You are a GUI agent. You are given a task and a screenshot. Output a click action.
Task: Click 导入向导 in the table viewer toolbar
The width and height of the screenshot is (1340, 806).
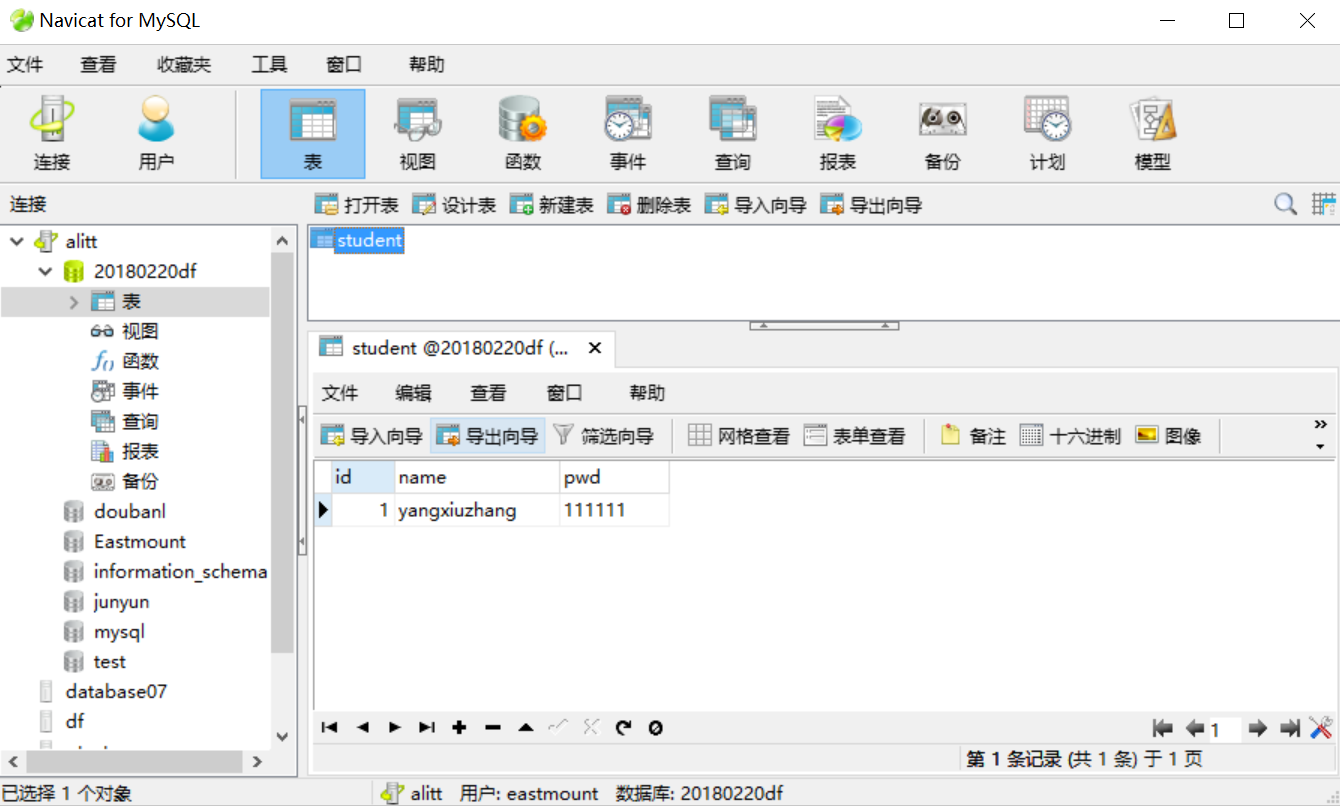click(371, 436)
